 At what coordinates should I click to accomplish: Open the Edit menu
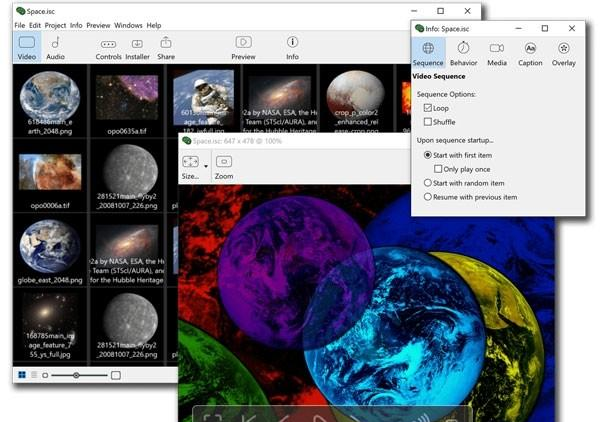pos(35,25)
